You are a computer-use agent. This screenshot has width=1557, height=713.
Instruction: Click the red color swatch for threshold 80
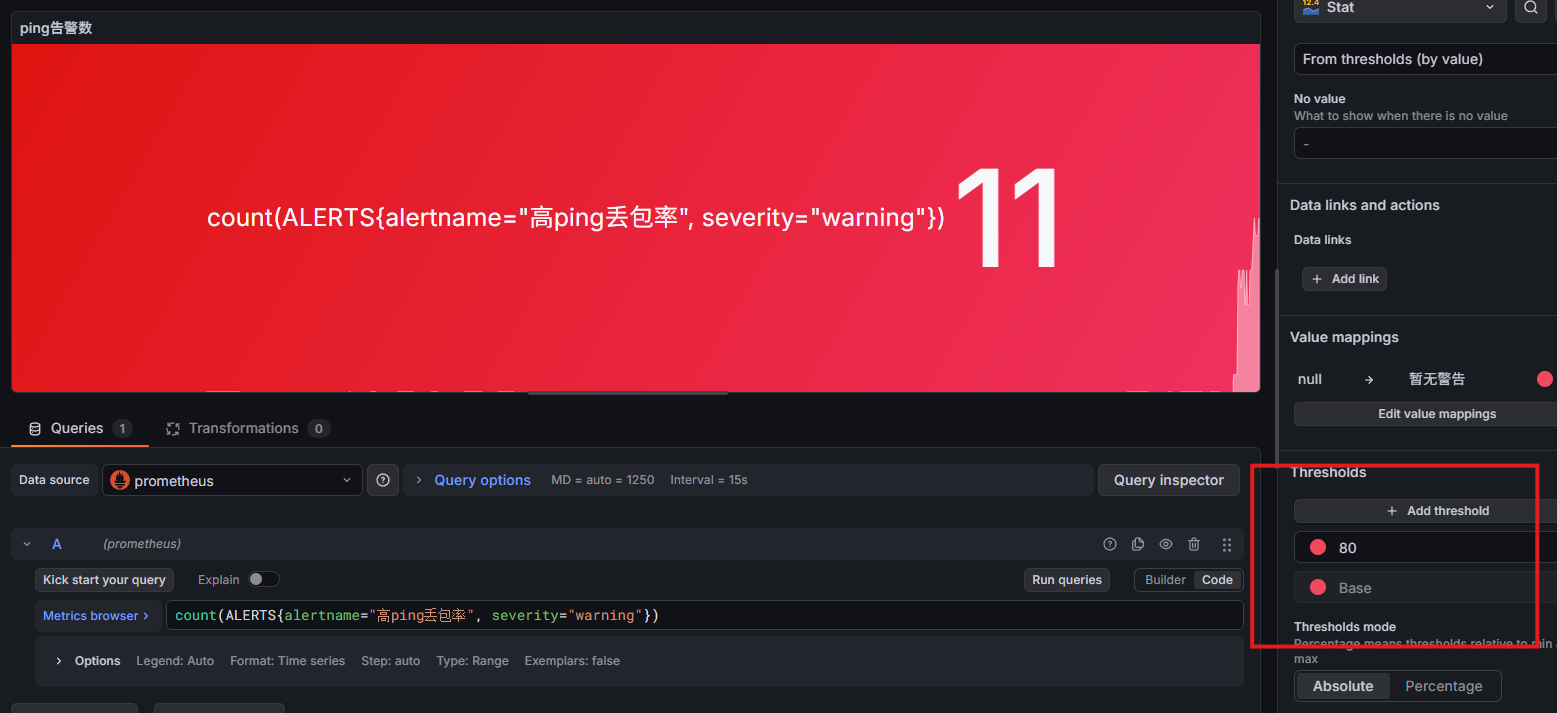pos(1318,547)
